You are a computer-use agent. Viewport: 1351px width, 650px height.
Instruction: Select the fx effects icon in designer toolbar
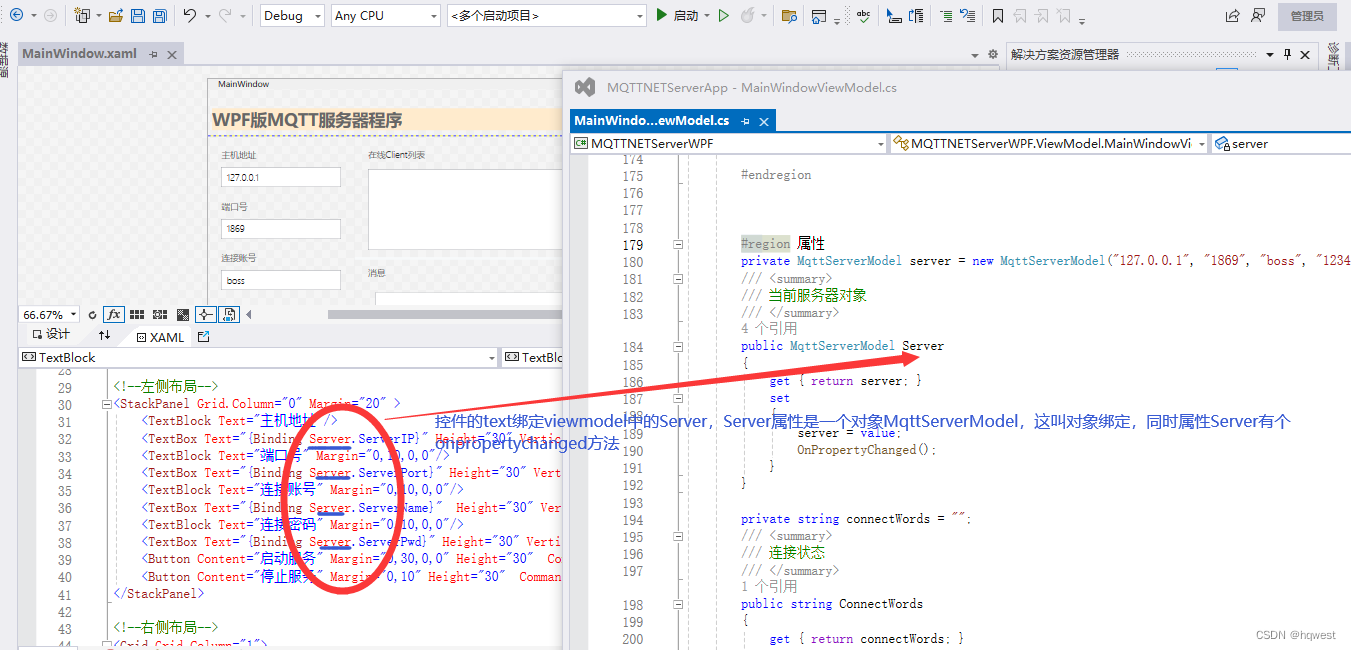click(x=113, y=314)
